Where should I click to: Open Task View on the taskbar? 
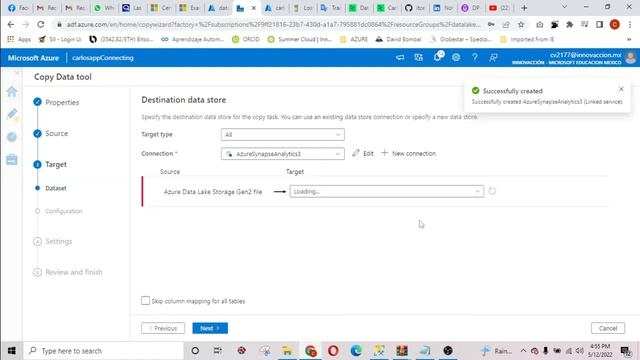click(218, 351)
